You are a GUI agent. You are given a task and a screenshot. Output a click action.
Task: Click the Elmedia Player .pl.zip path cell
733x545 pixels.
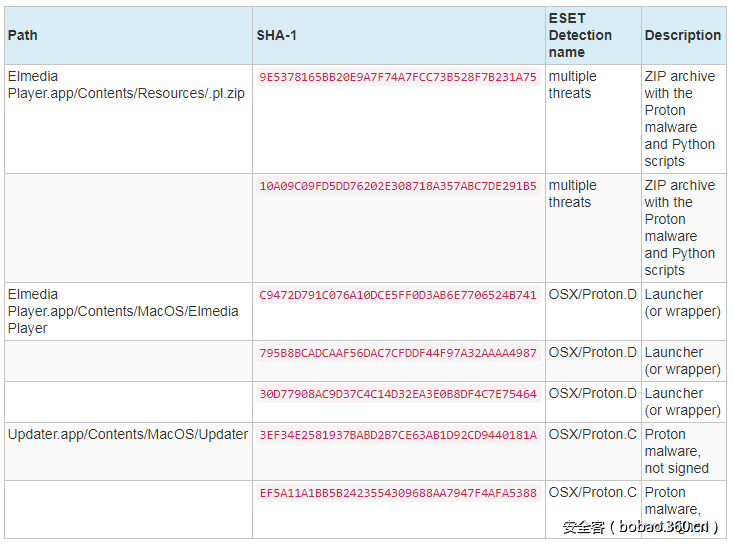click(125, 85)
